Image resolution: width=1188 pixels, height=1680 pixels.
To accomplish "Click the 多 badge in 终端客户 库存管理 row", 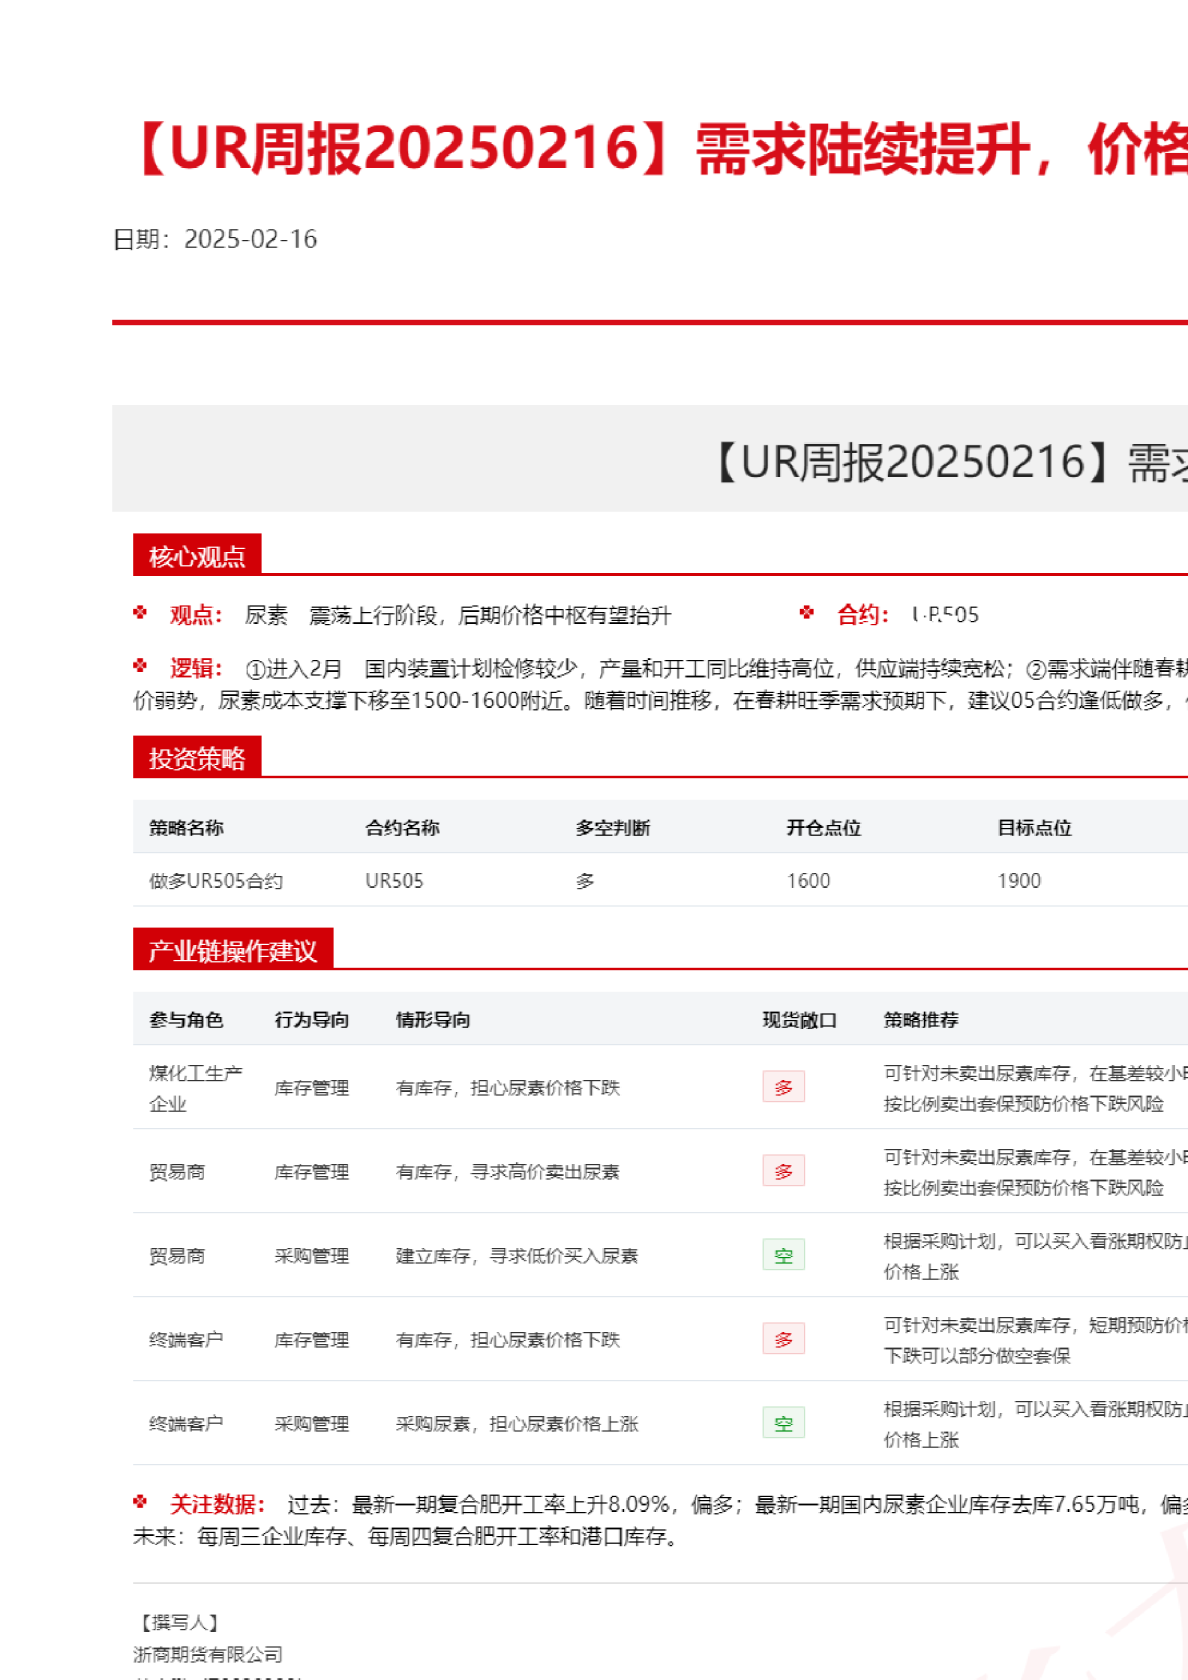I will [783, 1339].
